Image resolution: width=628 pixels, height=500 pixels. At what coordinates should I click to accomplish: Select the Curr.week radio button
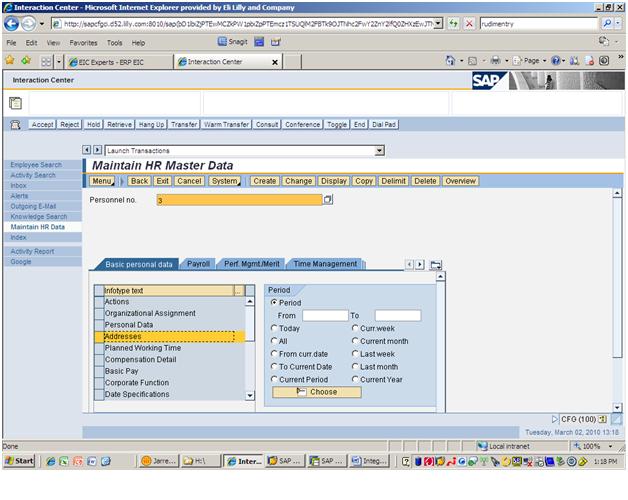click(x=355, y=328)
